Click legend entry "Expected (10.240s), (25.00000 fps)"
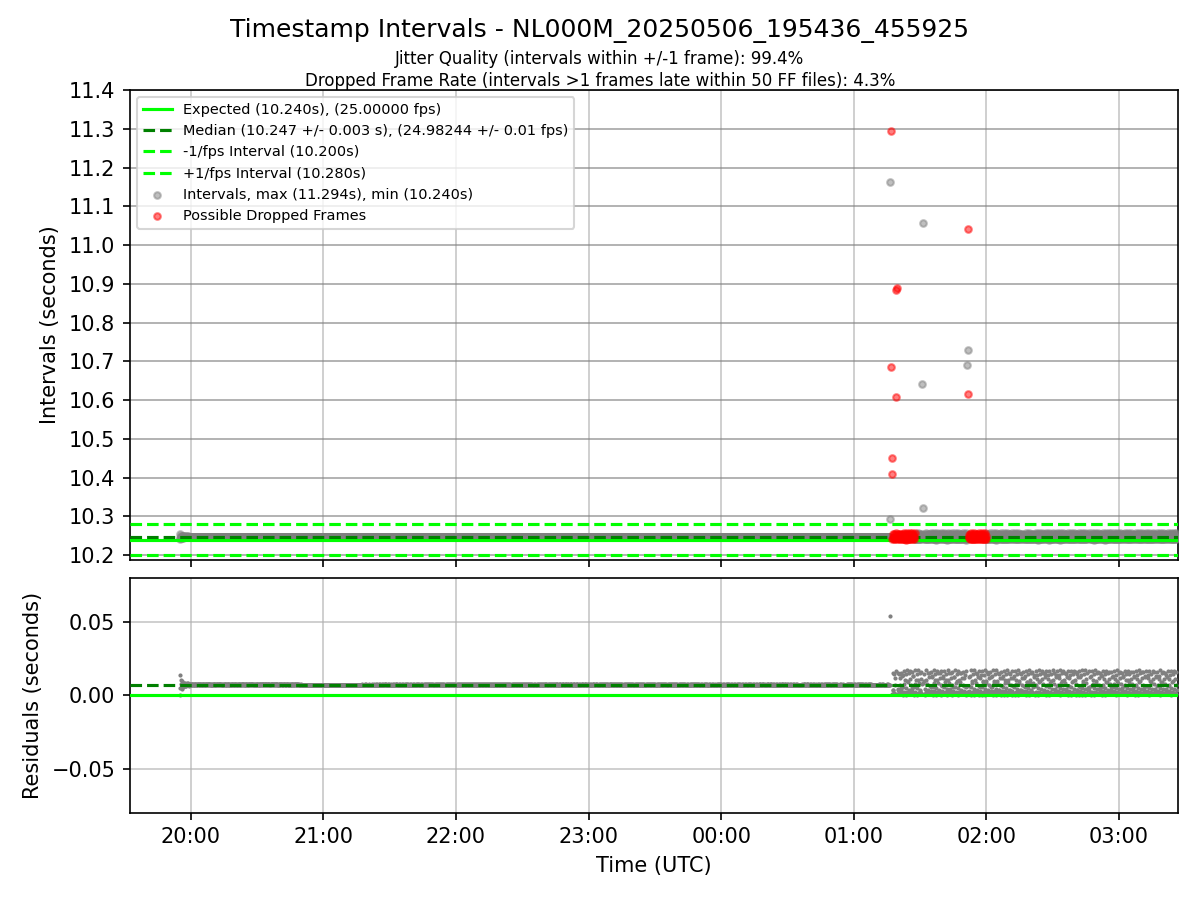The height and width of the screenshot is (900, 1200). pos(312,109)
